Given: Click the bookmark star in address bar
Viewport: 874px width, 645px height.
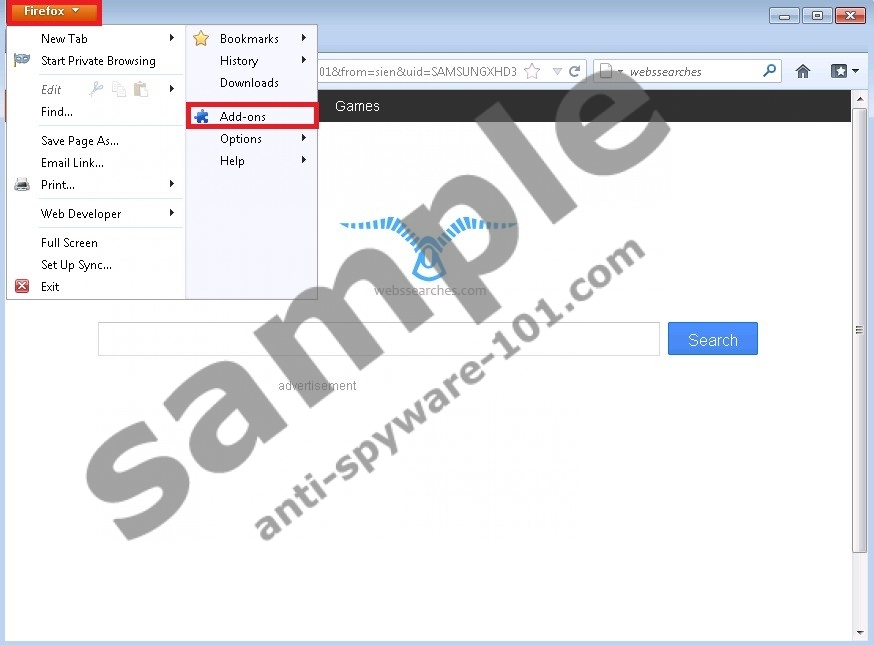Looking at the screenshot, I should click(x=532, y=72).
